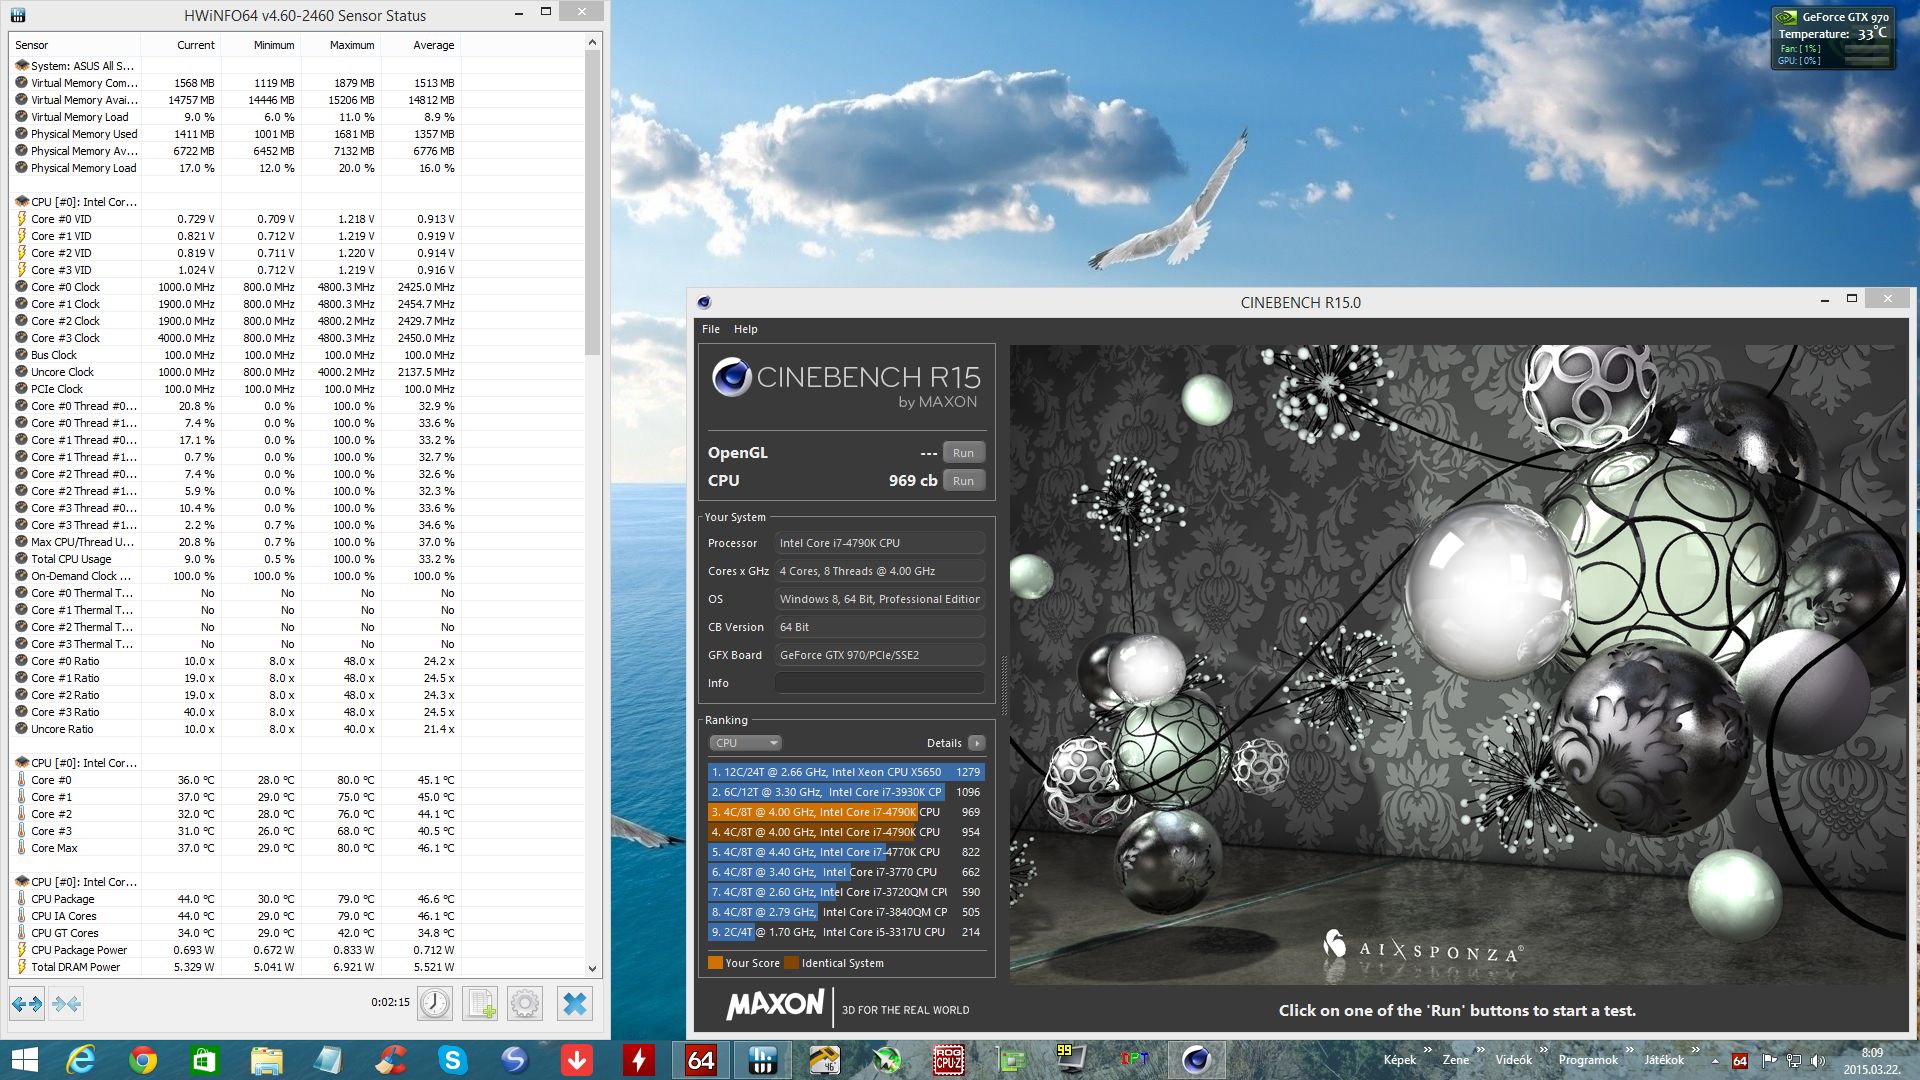Open the red lightning bolt taskbar app
Image resolution: width=1920 pixels, height=1080 pixels.
(x=638, y=1060)
